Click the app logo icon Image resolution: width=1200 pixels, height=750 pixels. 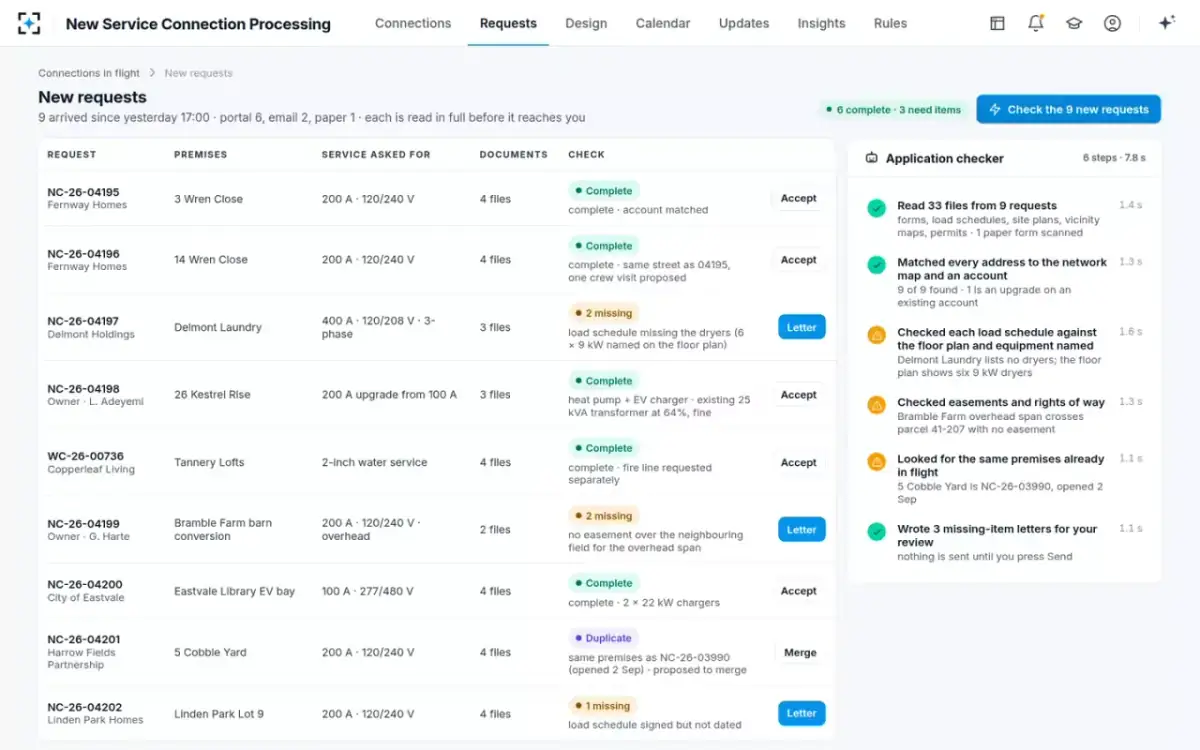point(29,23)
